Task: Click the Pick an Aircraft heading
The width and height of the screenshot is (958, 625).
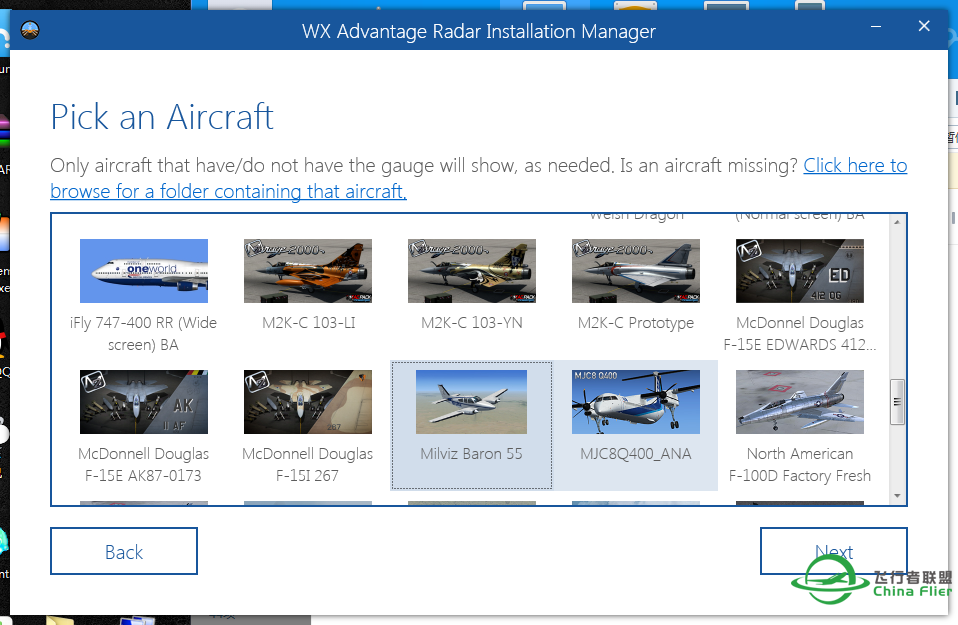Action: (x=162, y=117)
